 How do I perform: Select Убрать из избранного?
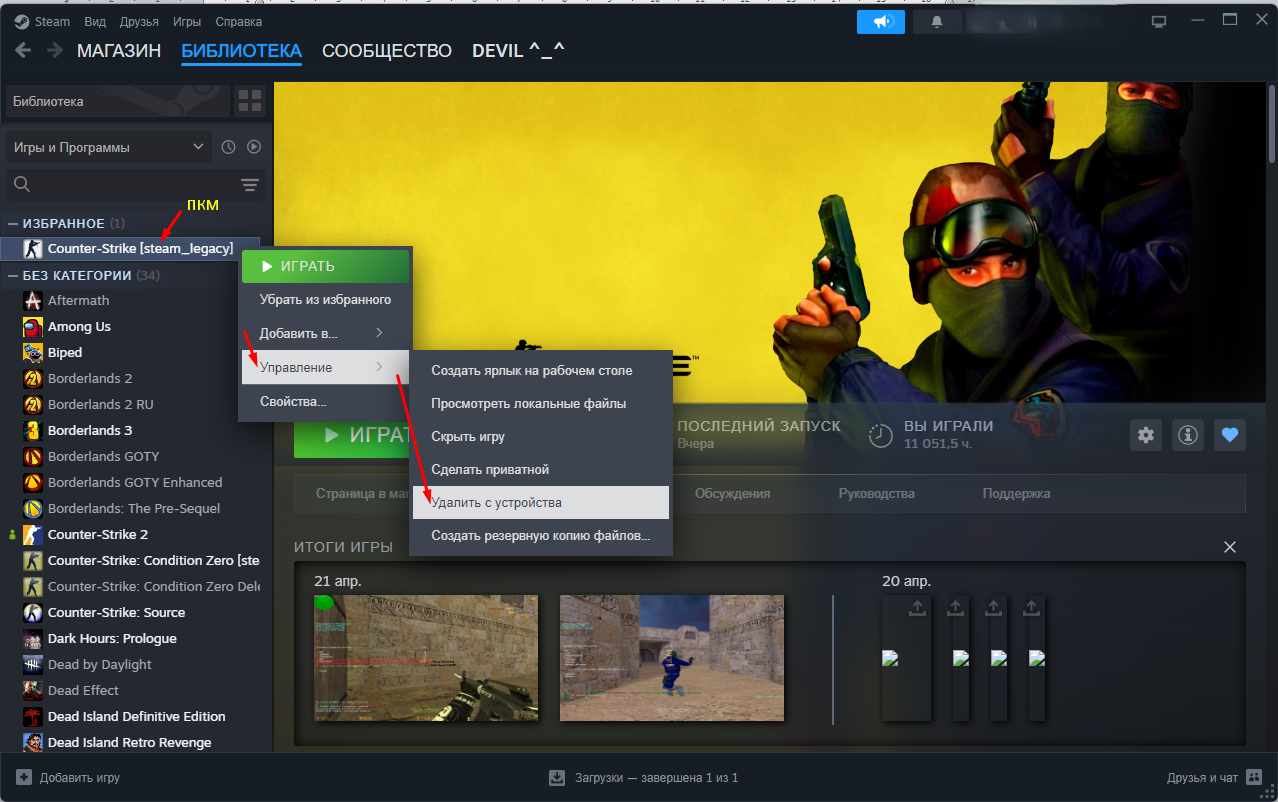[x=325, y=299]
